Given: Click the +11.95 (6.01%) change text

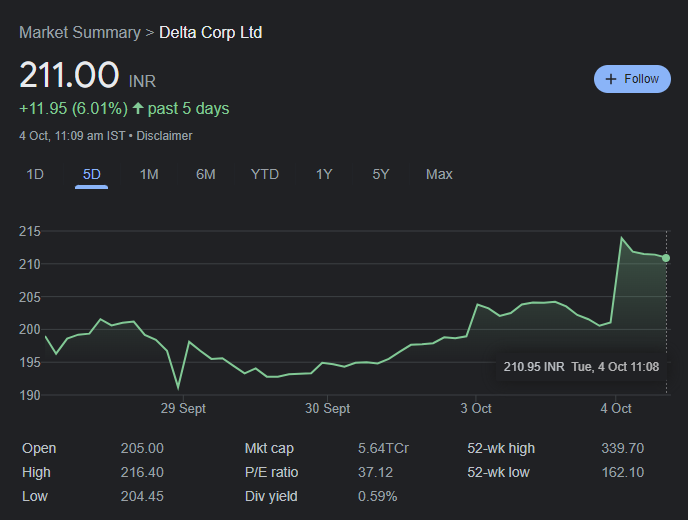Looking at the screenshot, I should point(73,108).
